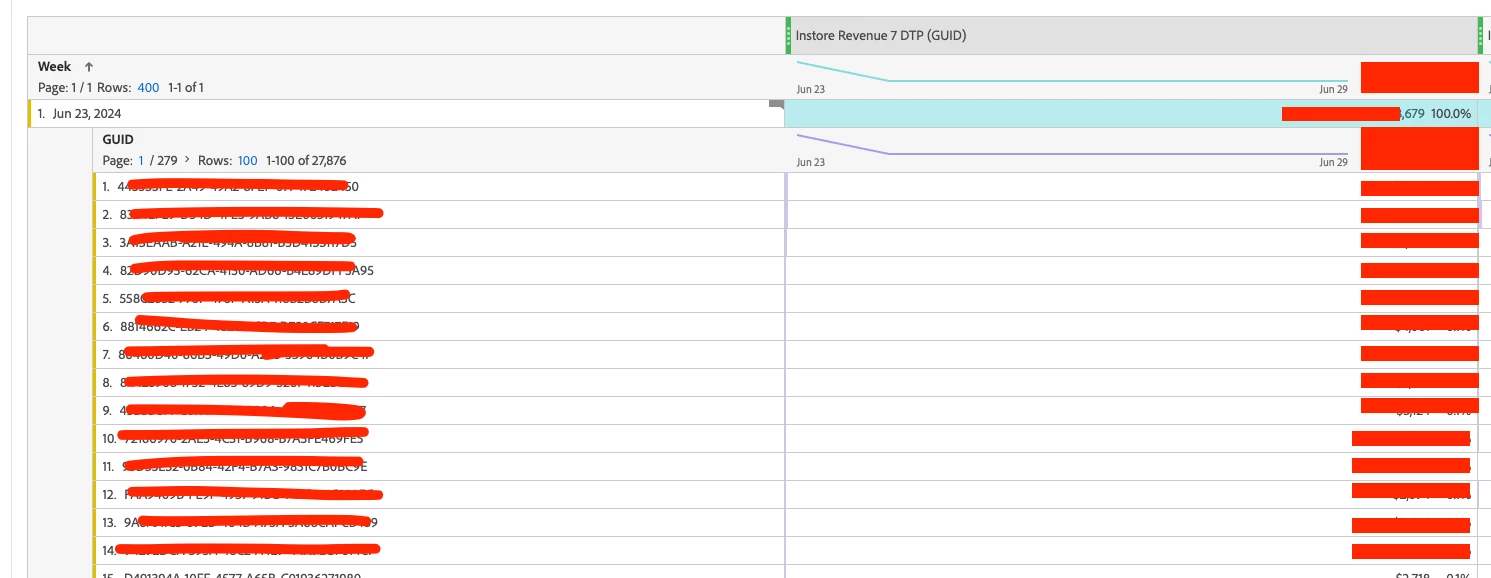Screen dimensions: 1491x578
Task: Select the Jun 23, 2024 week row
Action: point(407,114)
